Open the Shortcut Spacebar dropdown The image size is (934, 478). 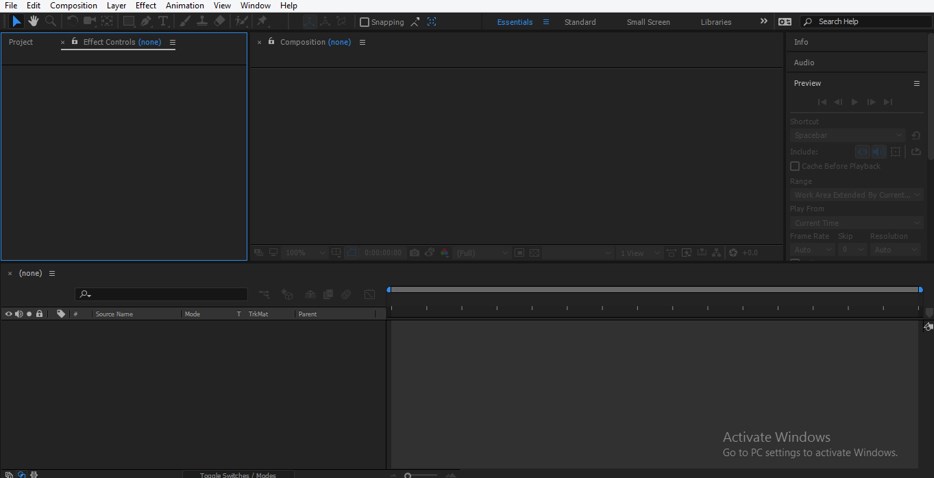847,135
